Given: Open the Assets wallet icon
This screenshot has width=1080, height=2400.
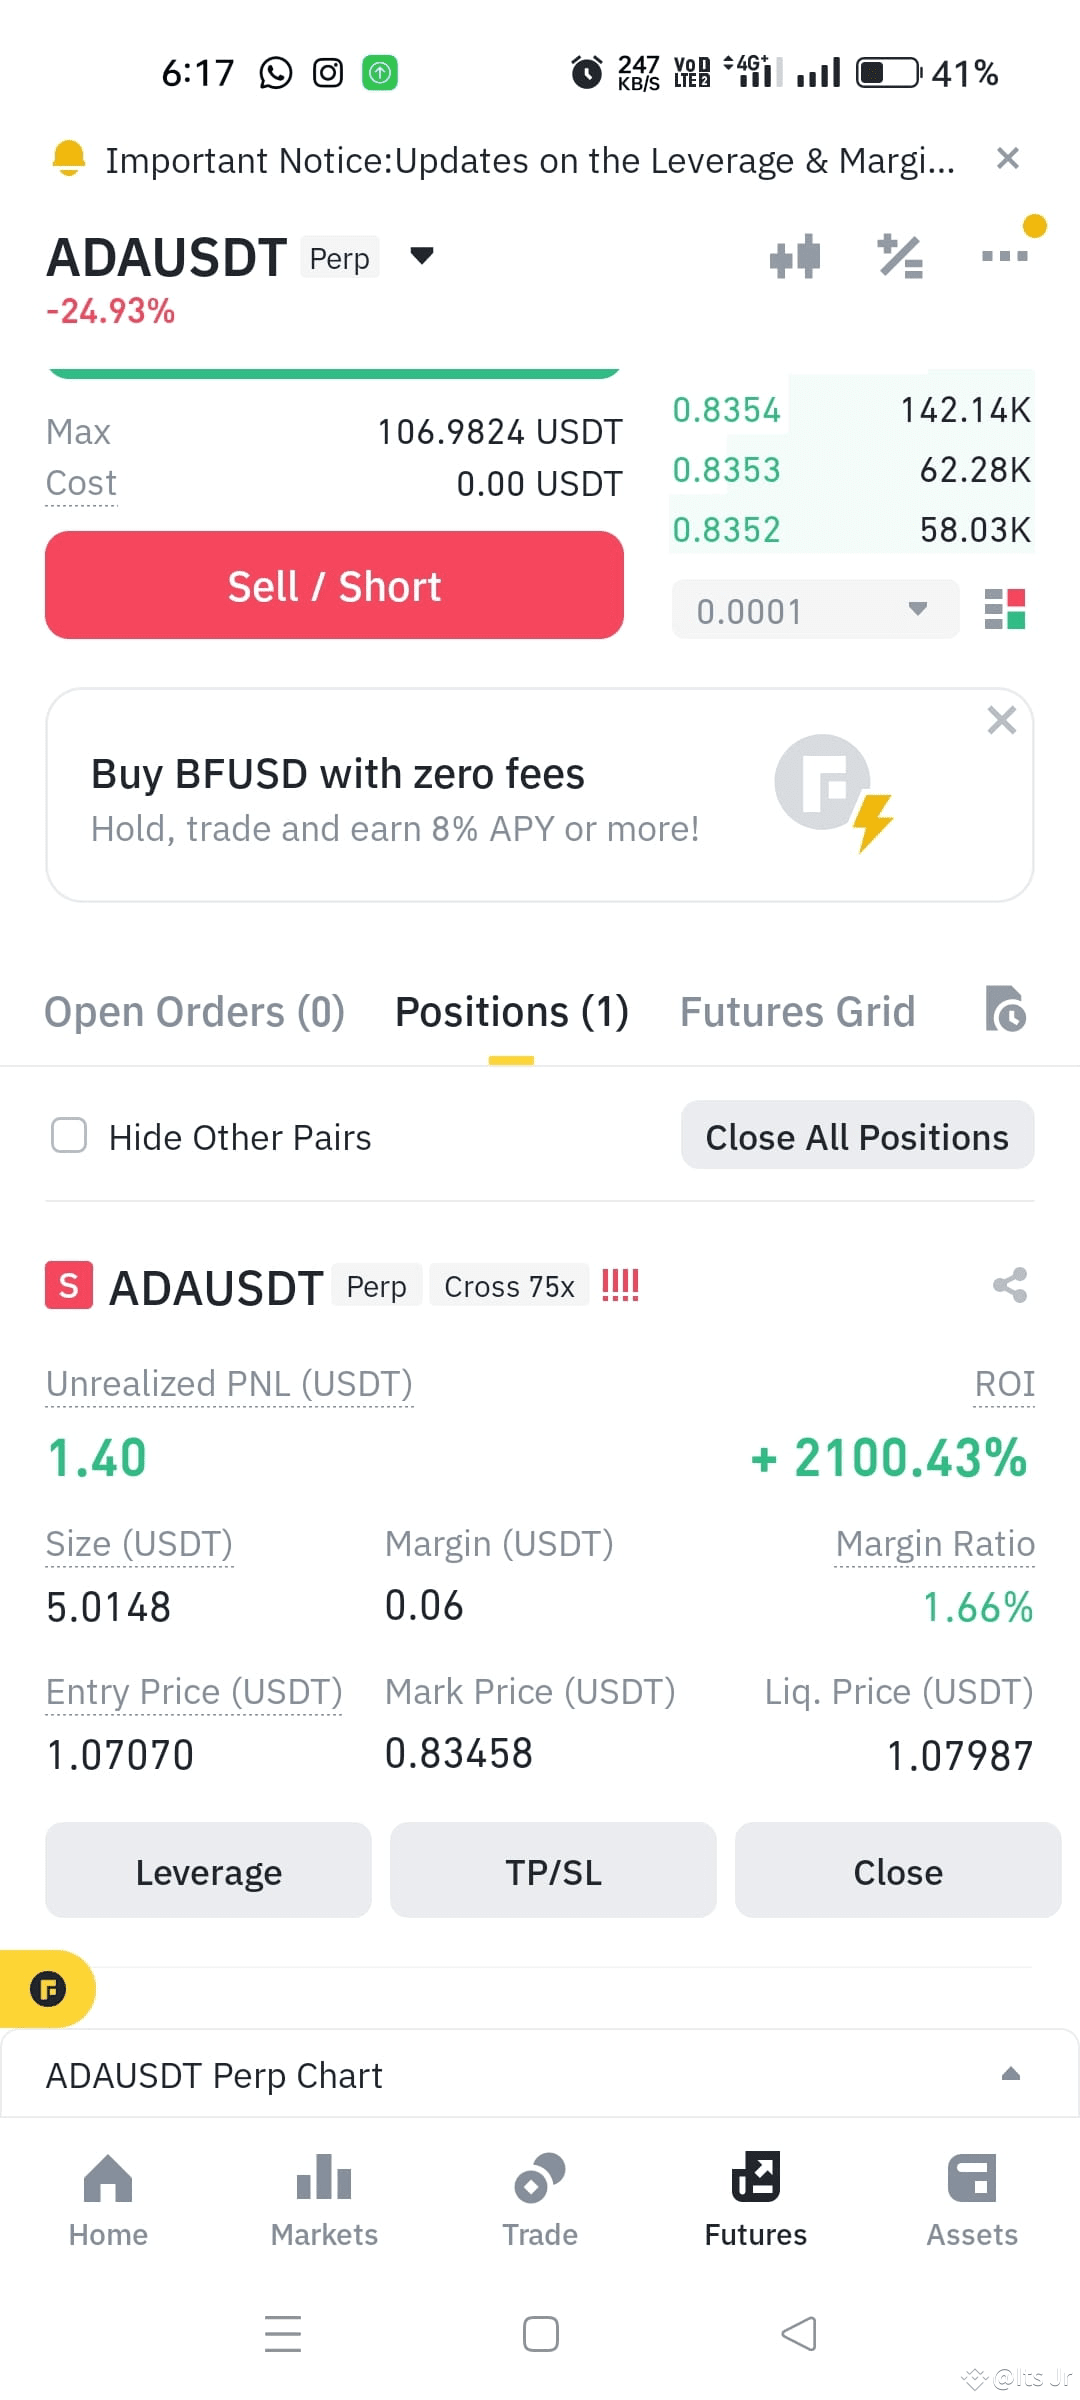Looking at the screenshot, I should click(972, 2178).
